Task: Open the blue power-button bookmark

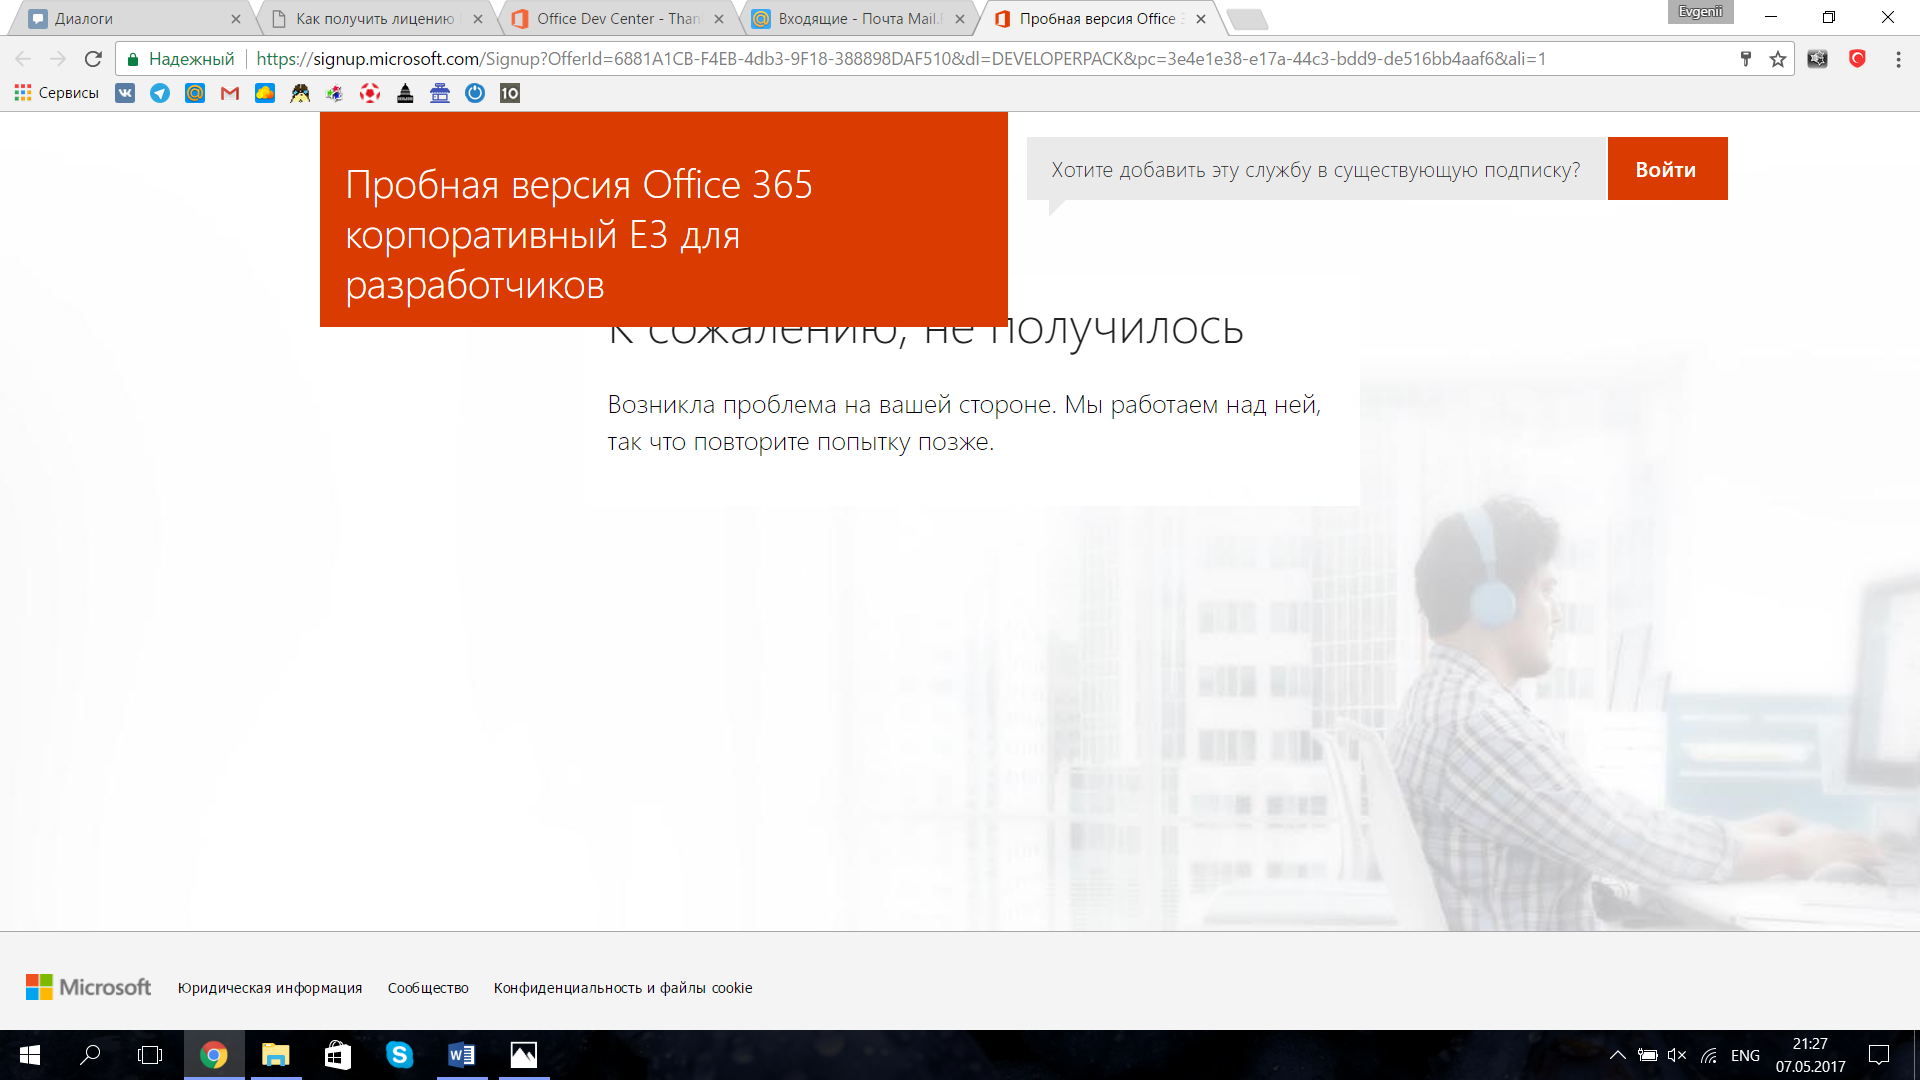Action: click(475, 93)
